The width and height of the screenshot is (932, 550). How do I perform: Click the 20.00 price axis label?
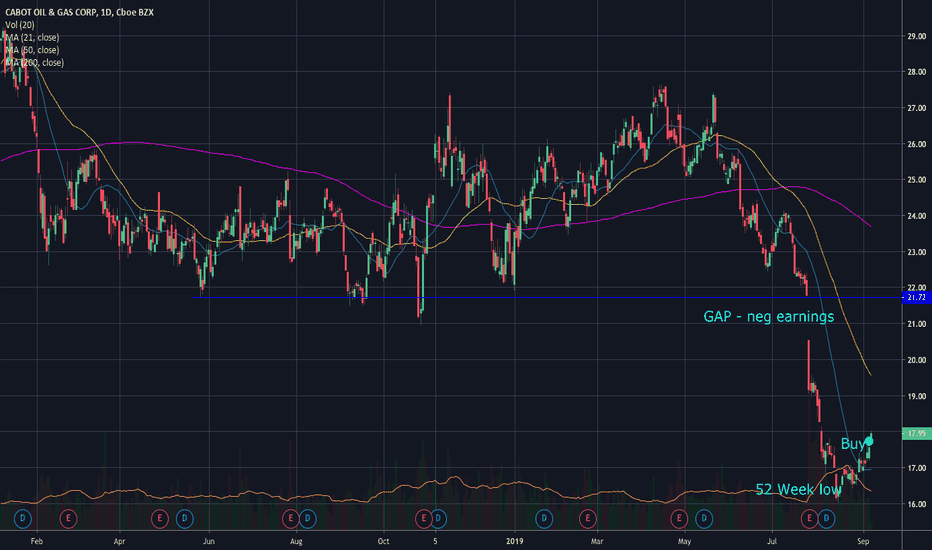[916, 360]
